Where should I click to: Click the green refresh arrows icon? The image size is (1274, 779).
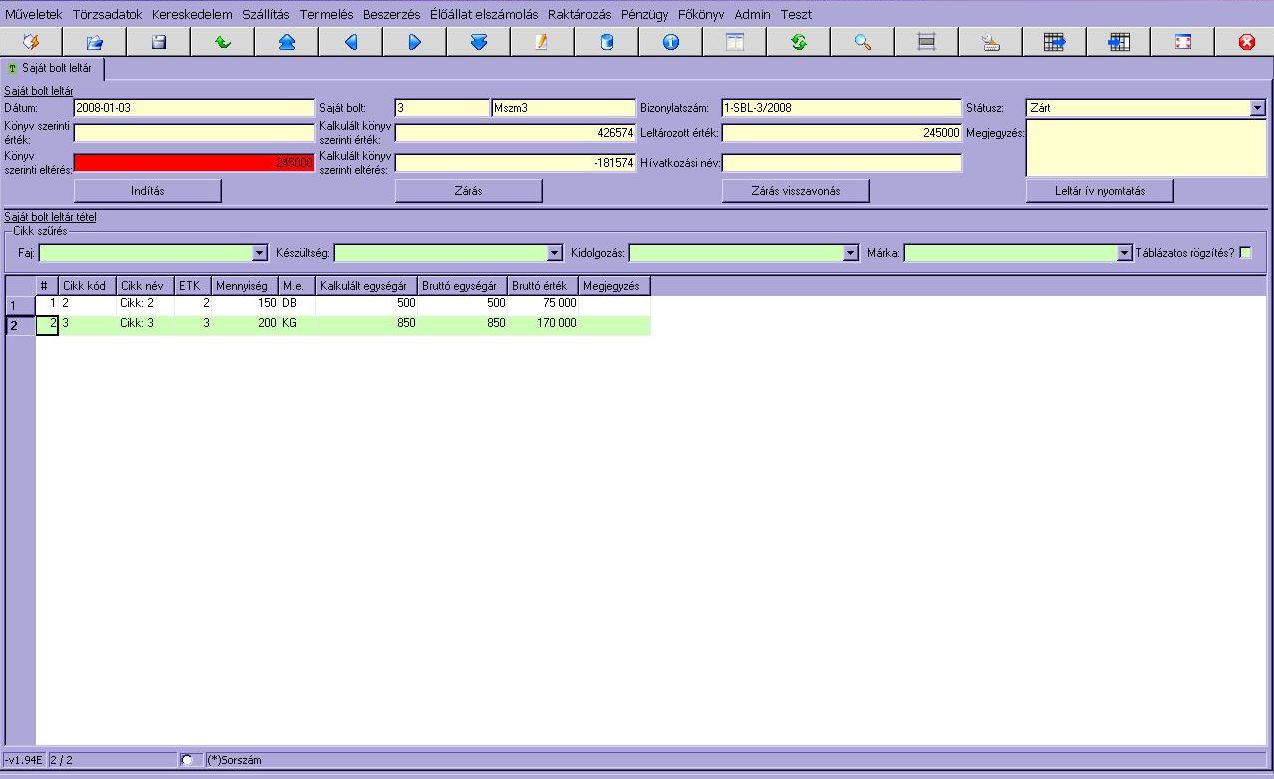tap(798, 42)
